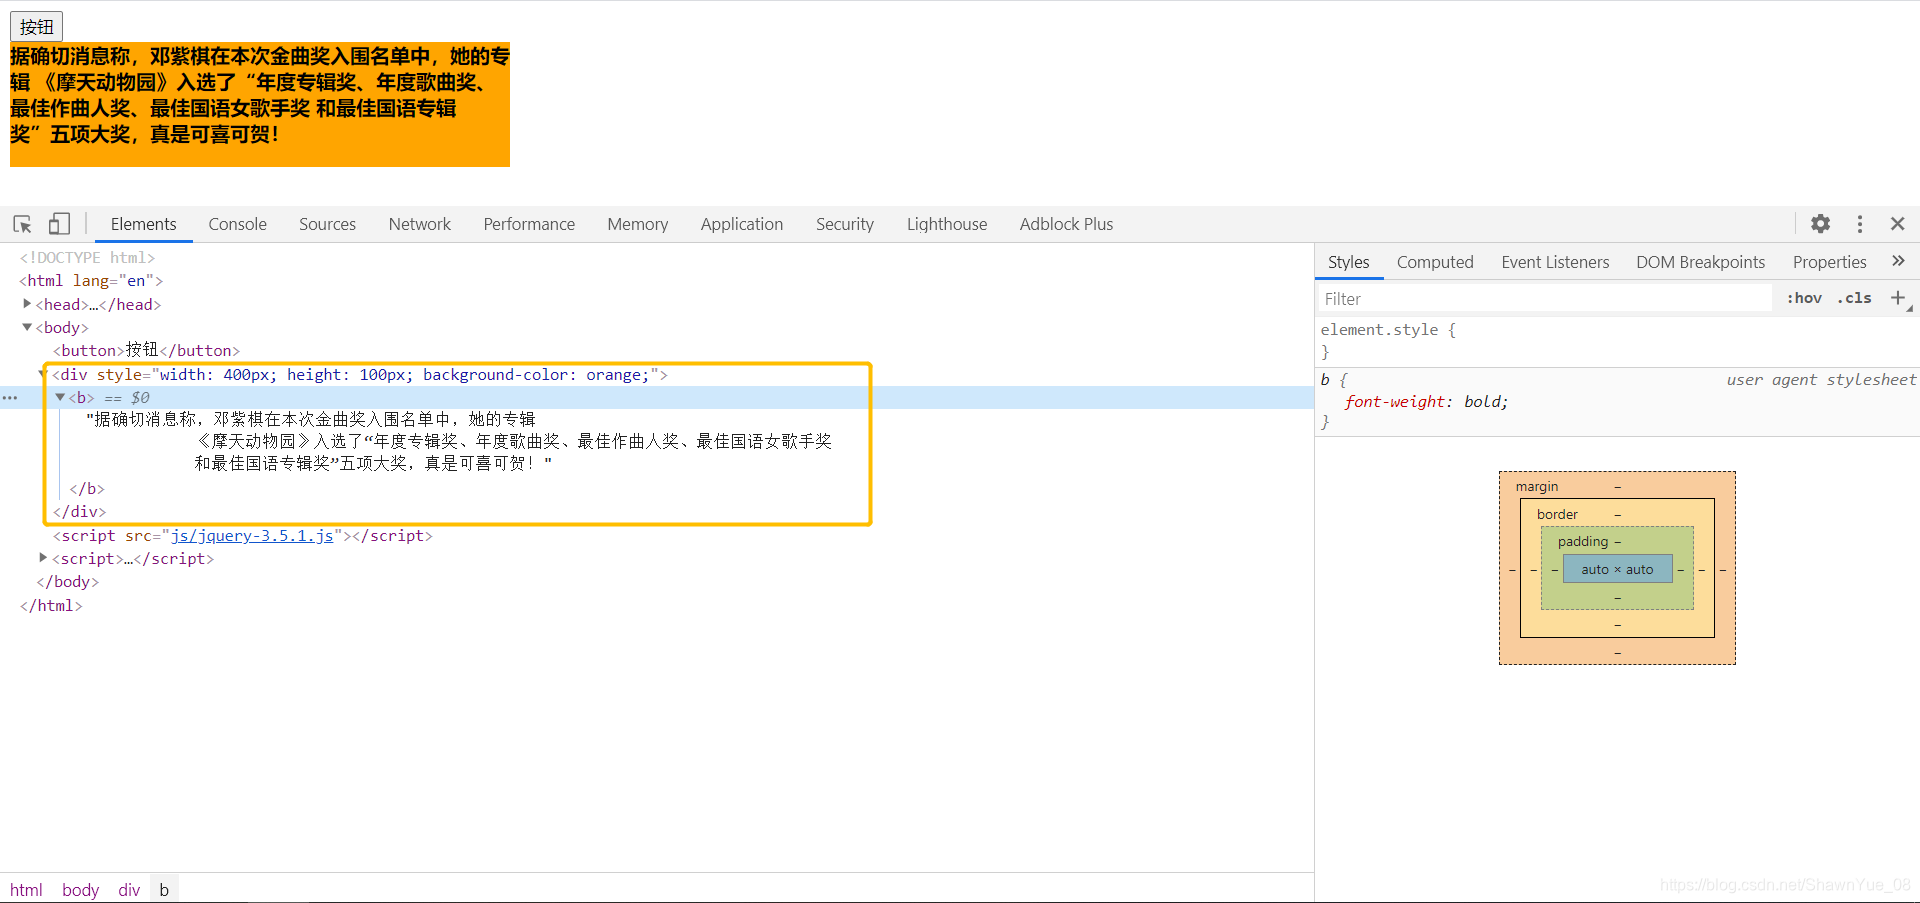Select b in the breadcrumb bar
The image size is (1920, 903).
coord(164,890)
